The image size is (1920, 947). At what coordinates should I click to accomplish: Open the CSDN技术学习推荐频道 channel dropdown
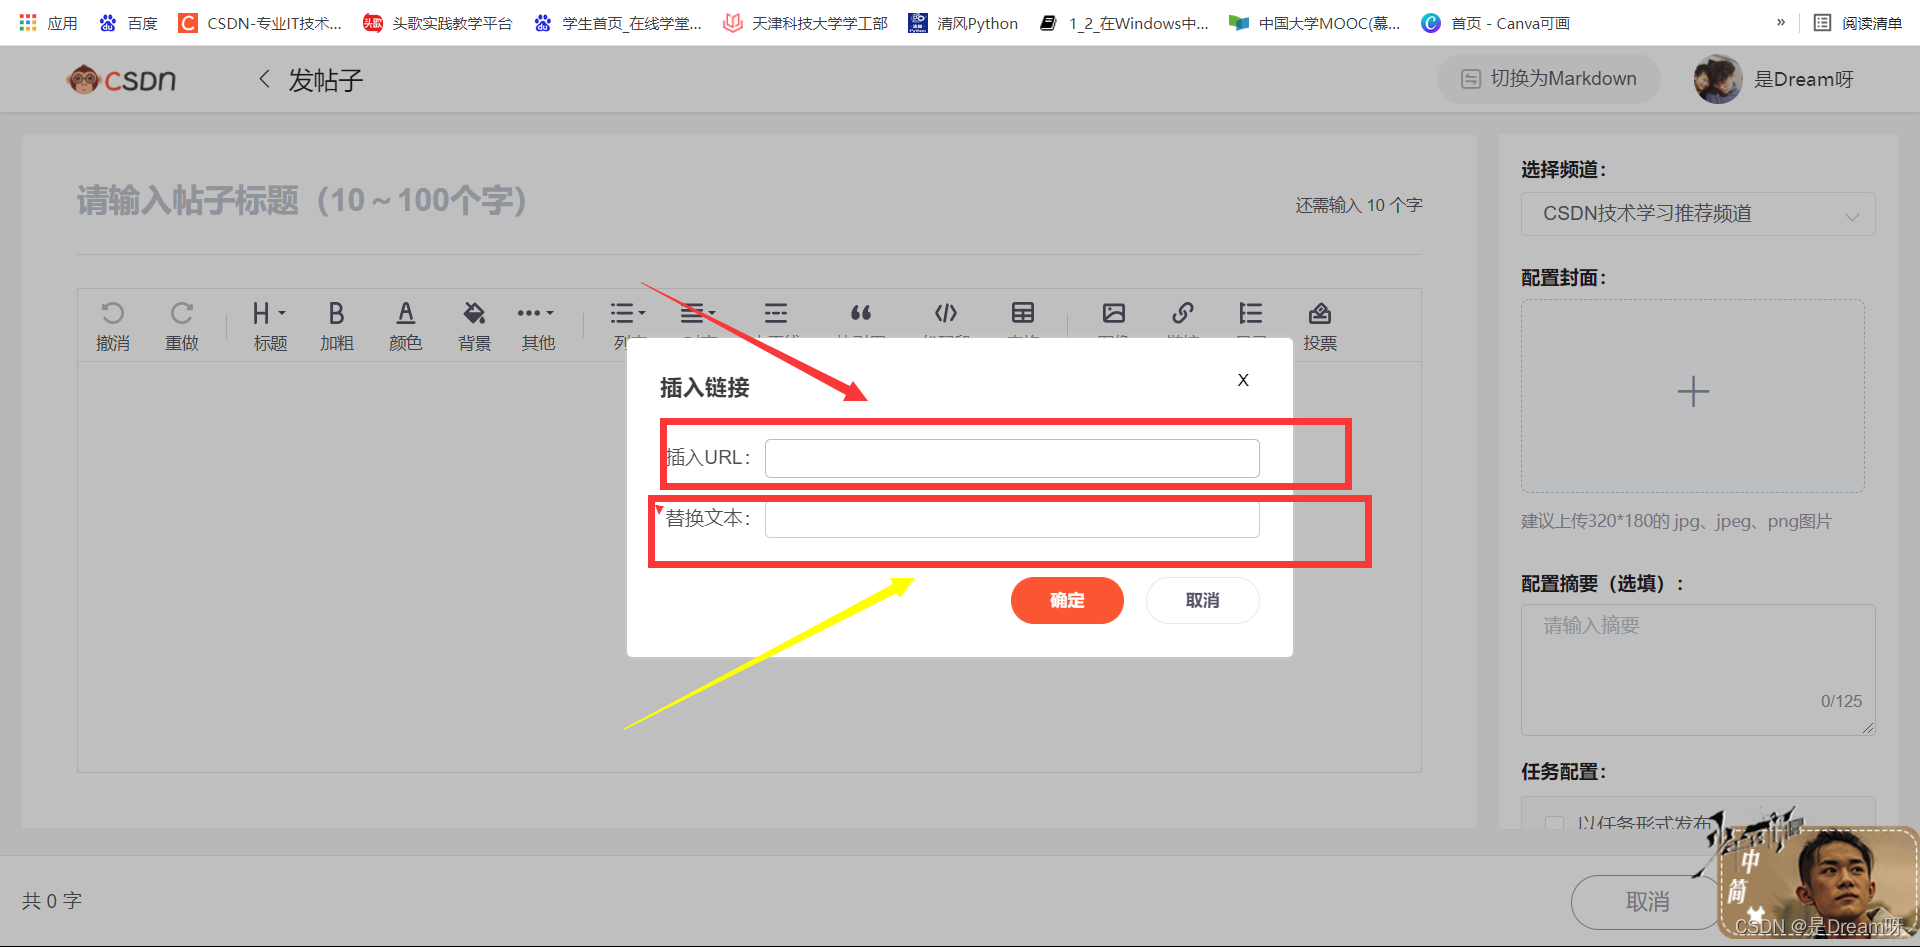pos(1698,214)
